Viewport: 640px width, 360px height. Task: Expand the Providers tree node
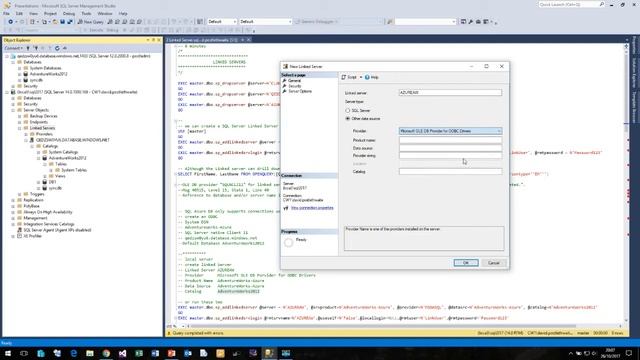26,134
